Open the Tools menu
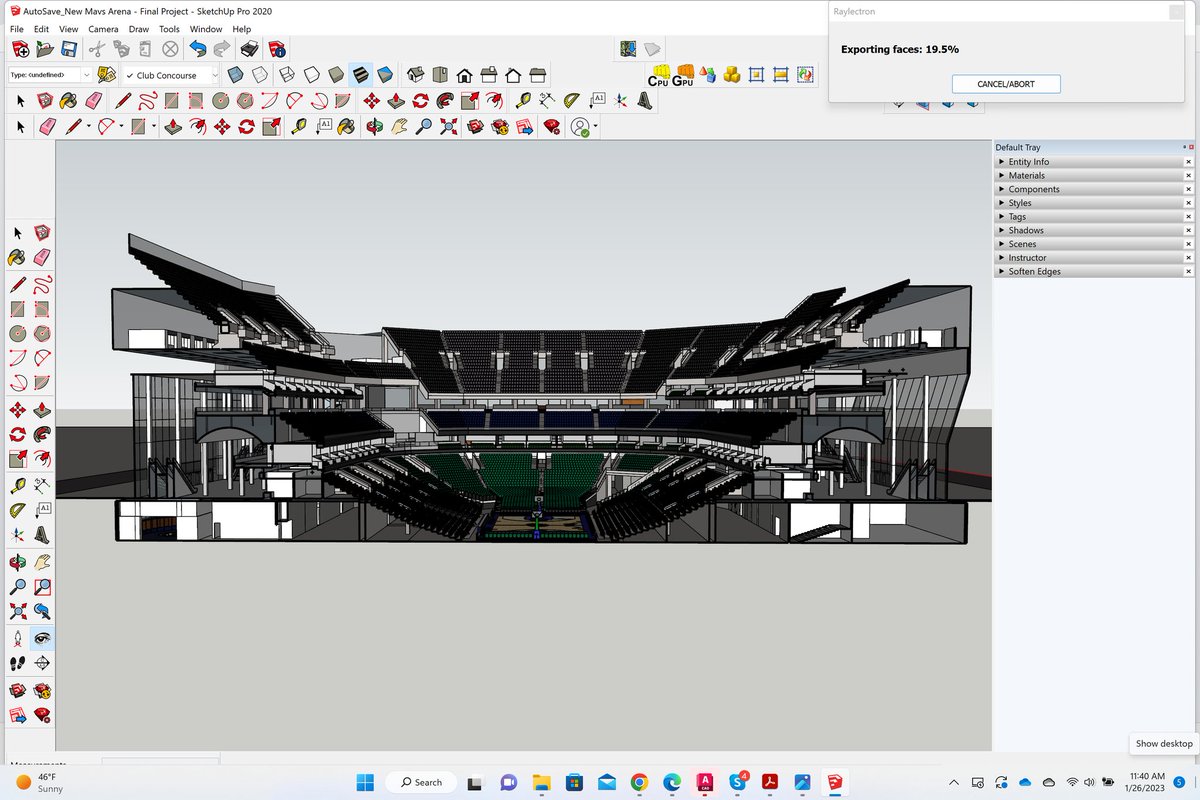This screenshot has height=800, width=1200. (x=169, y=29)
